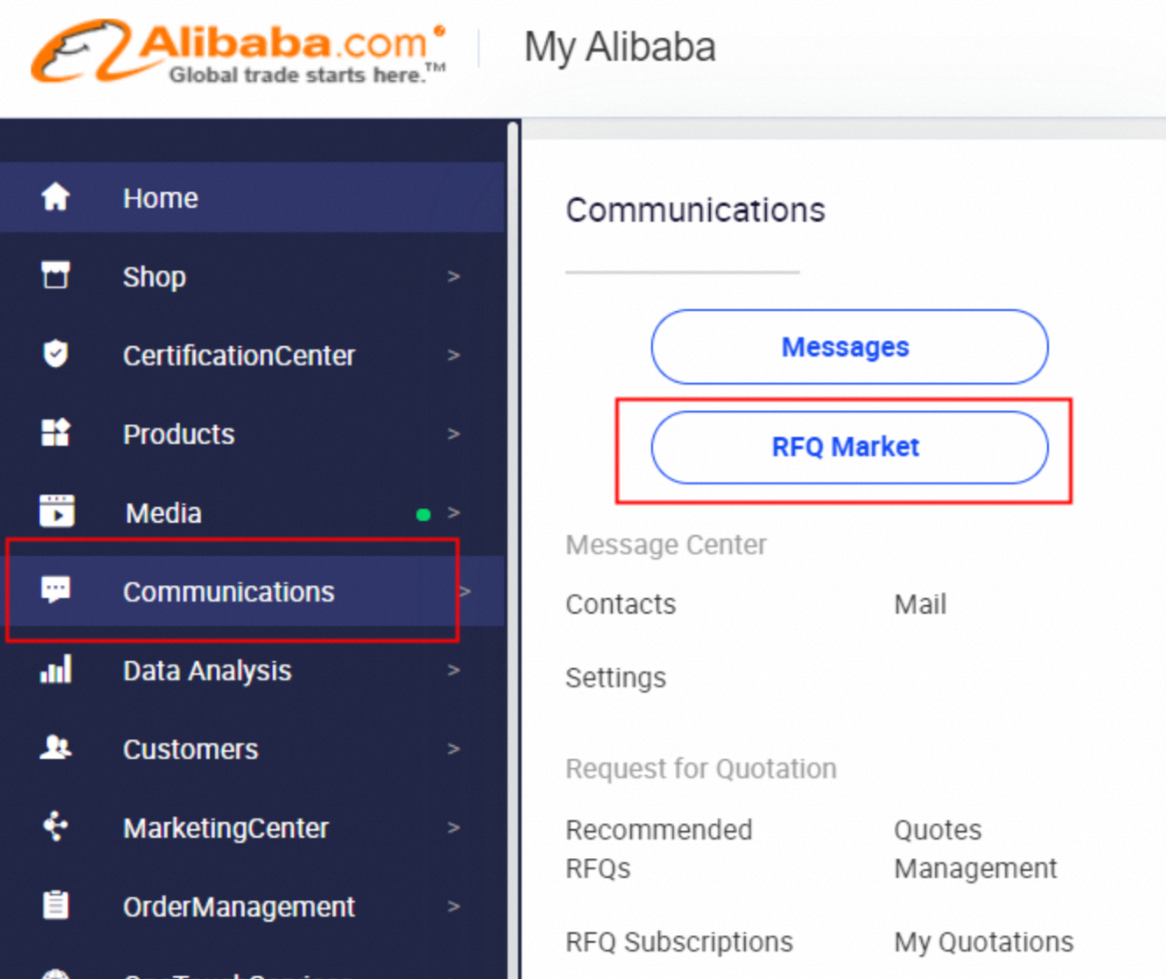The width and height of the screenshot is (1166, 979).
Task: Open the MarketingCenter menu item
Action: 225,828
